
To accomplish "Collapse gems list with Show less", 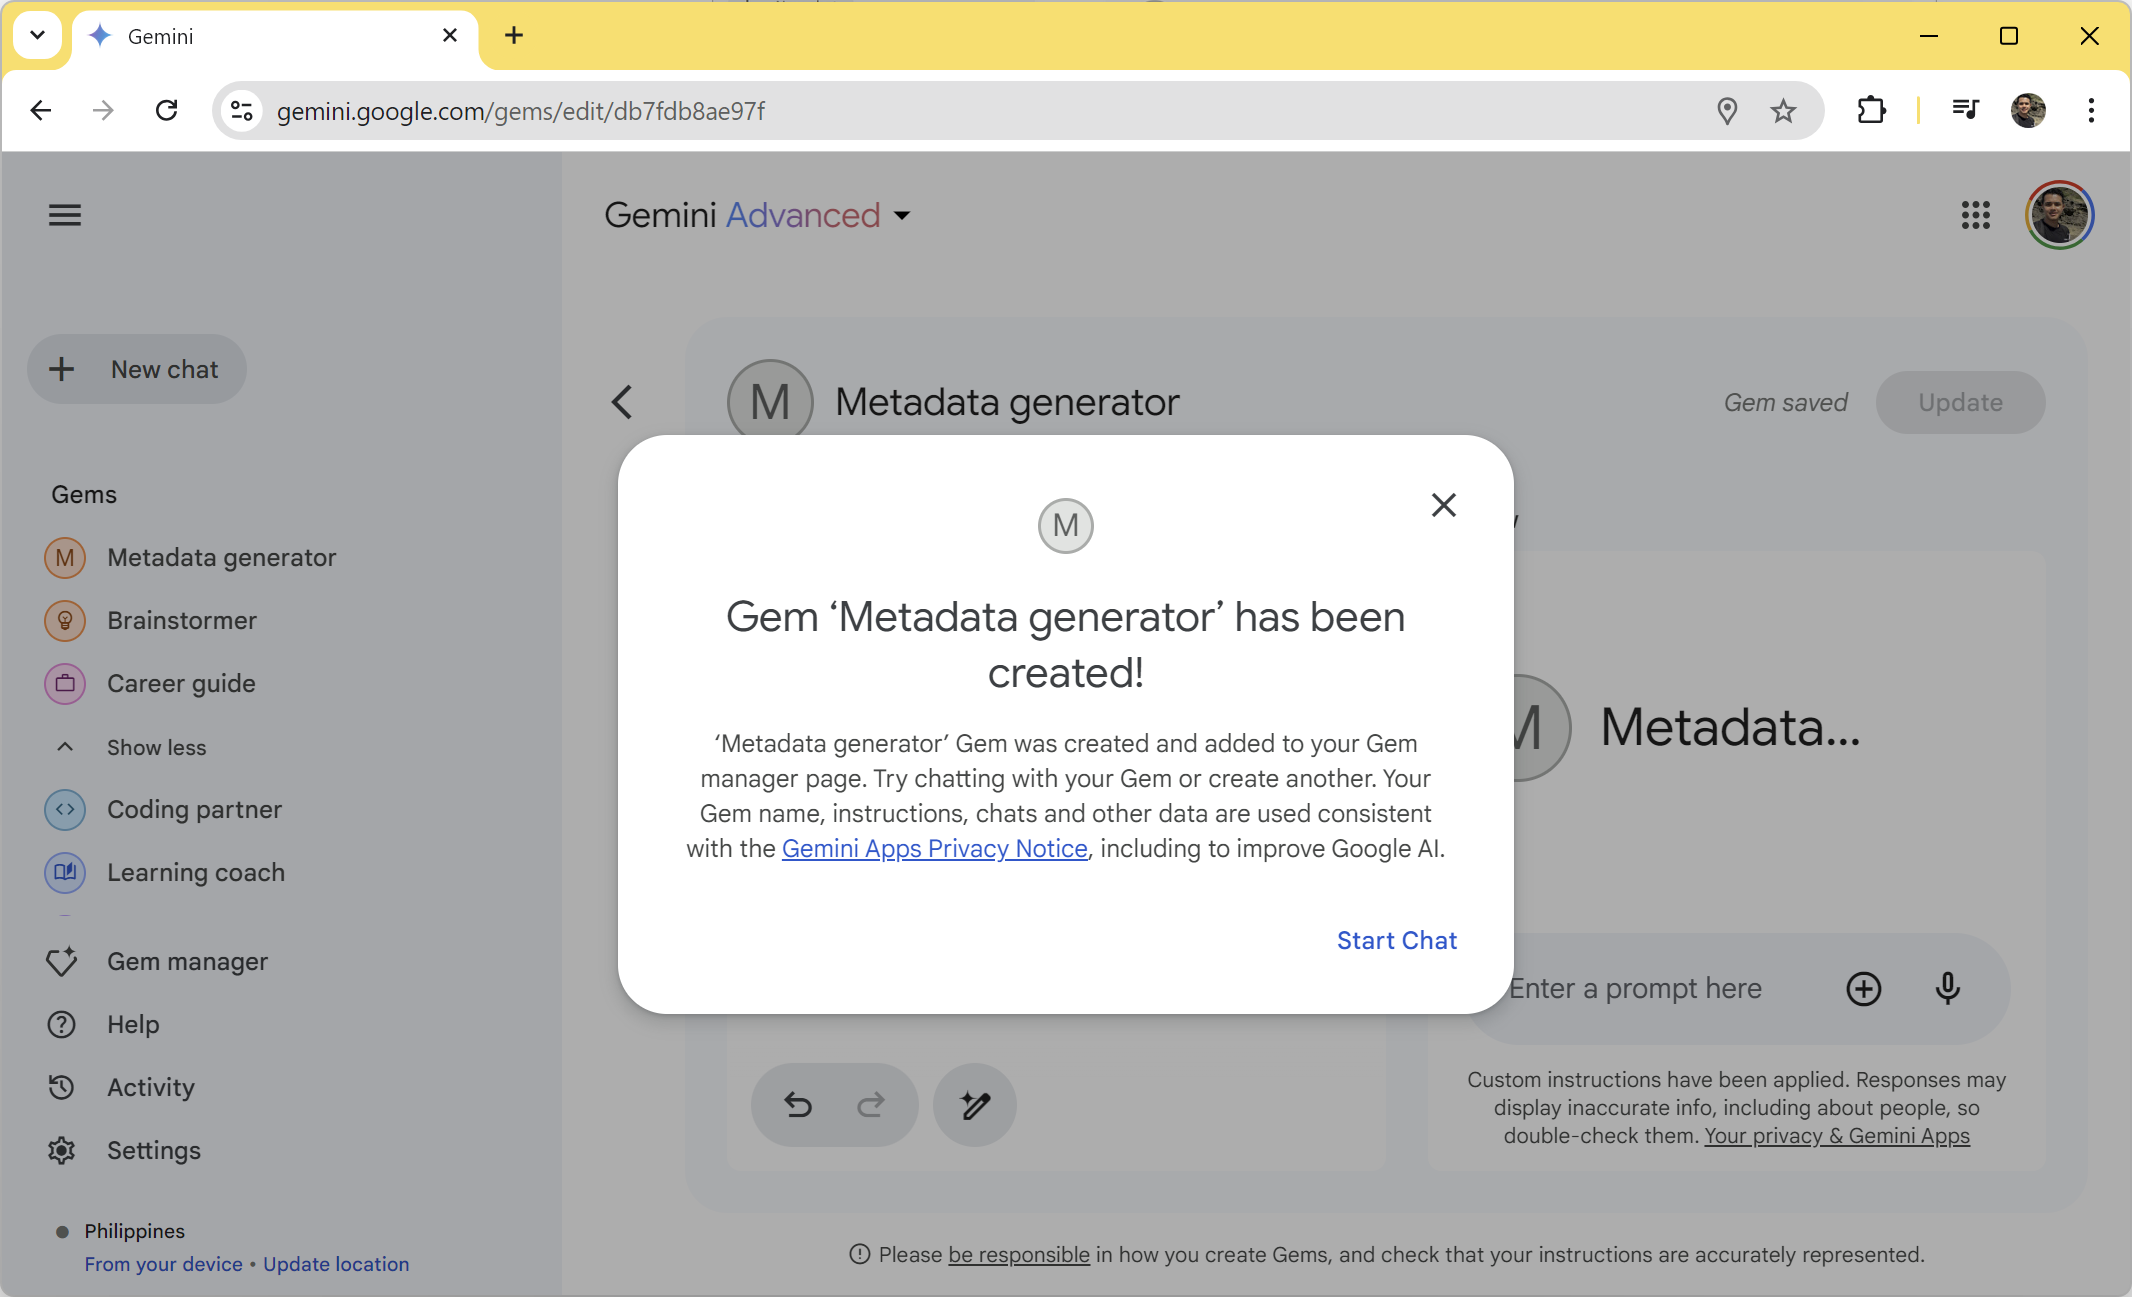I will (x=157, y=747).
